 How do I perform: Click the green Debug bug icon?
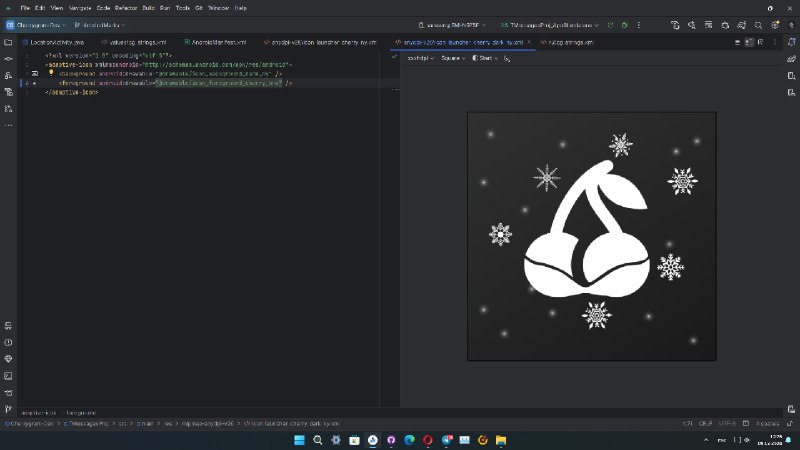pyautogui.click(x=624, y=25)
